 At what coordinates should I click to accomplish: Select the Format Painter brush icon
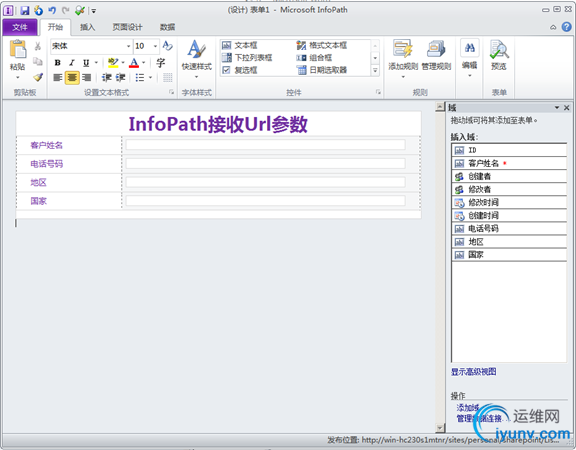(37, 77)
